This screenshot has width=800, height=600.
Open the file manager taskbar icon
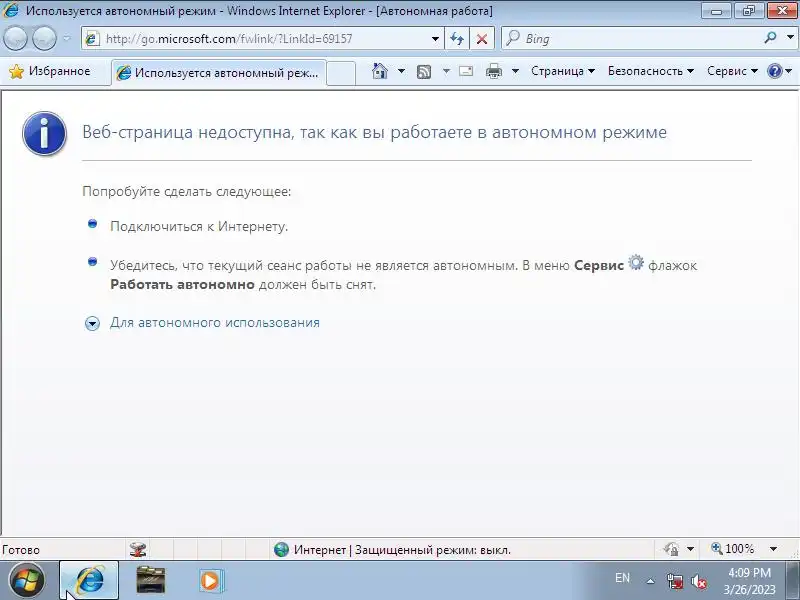pyautogui.click(x=151, y=580)
